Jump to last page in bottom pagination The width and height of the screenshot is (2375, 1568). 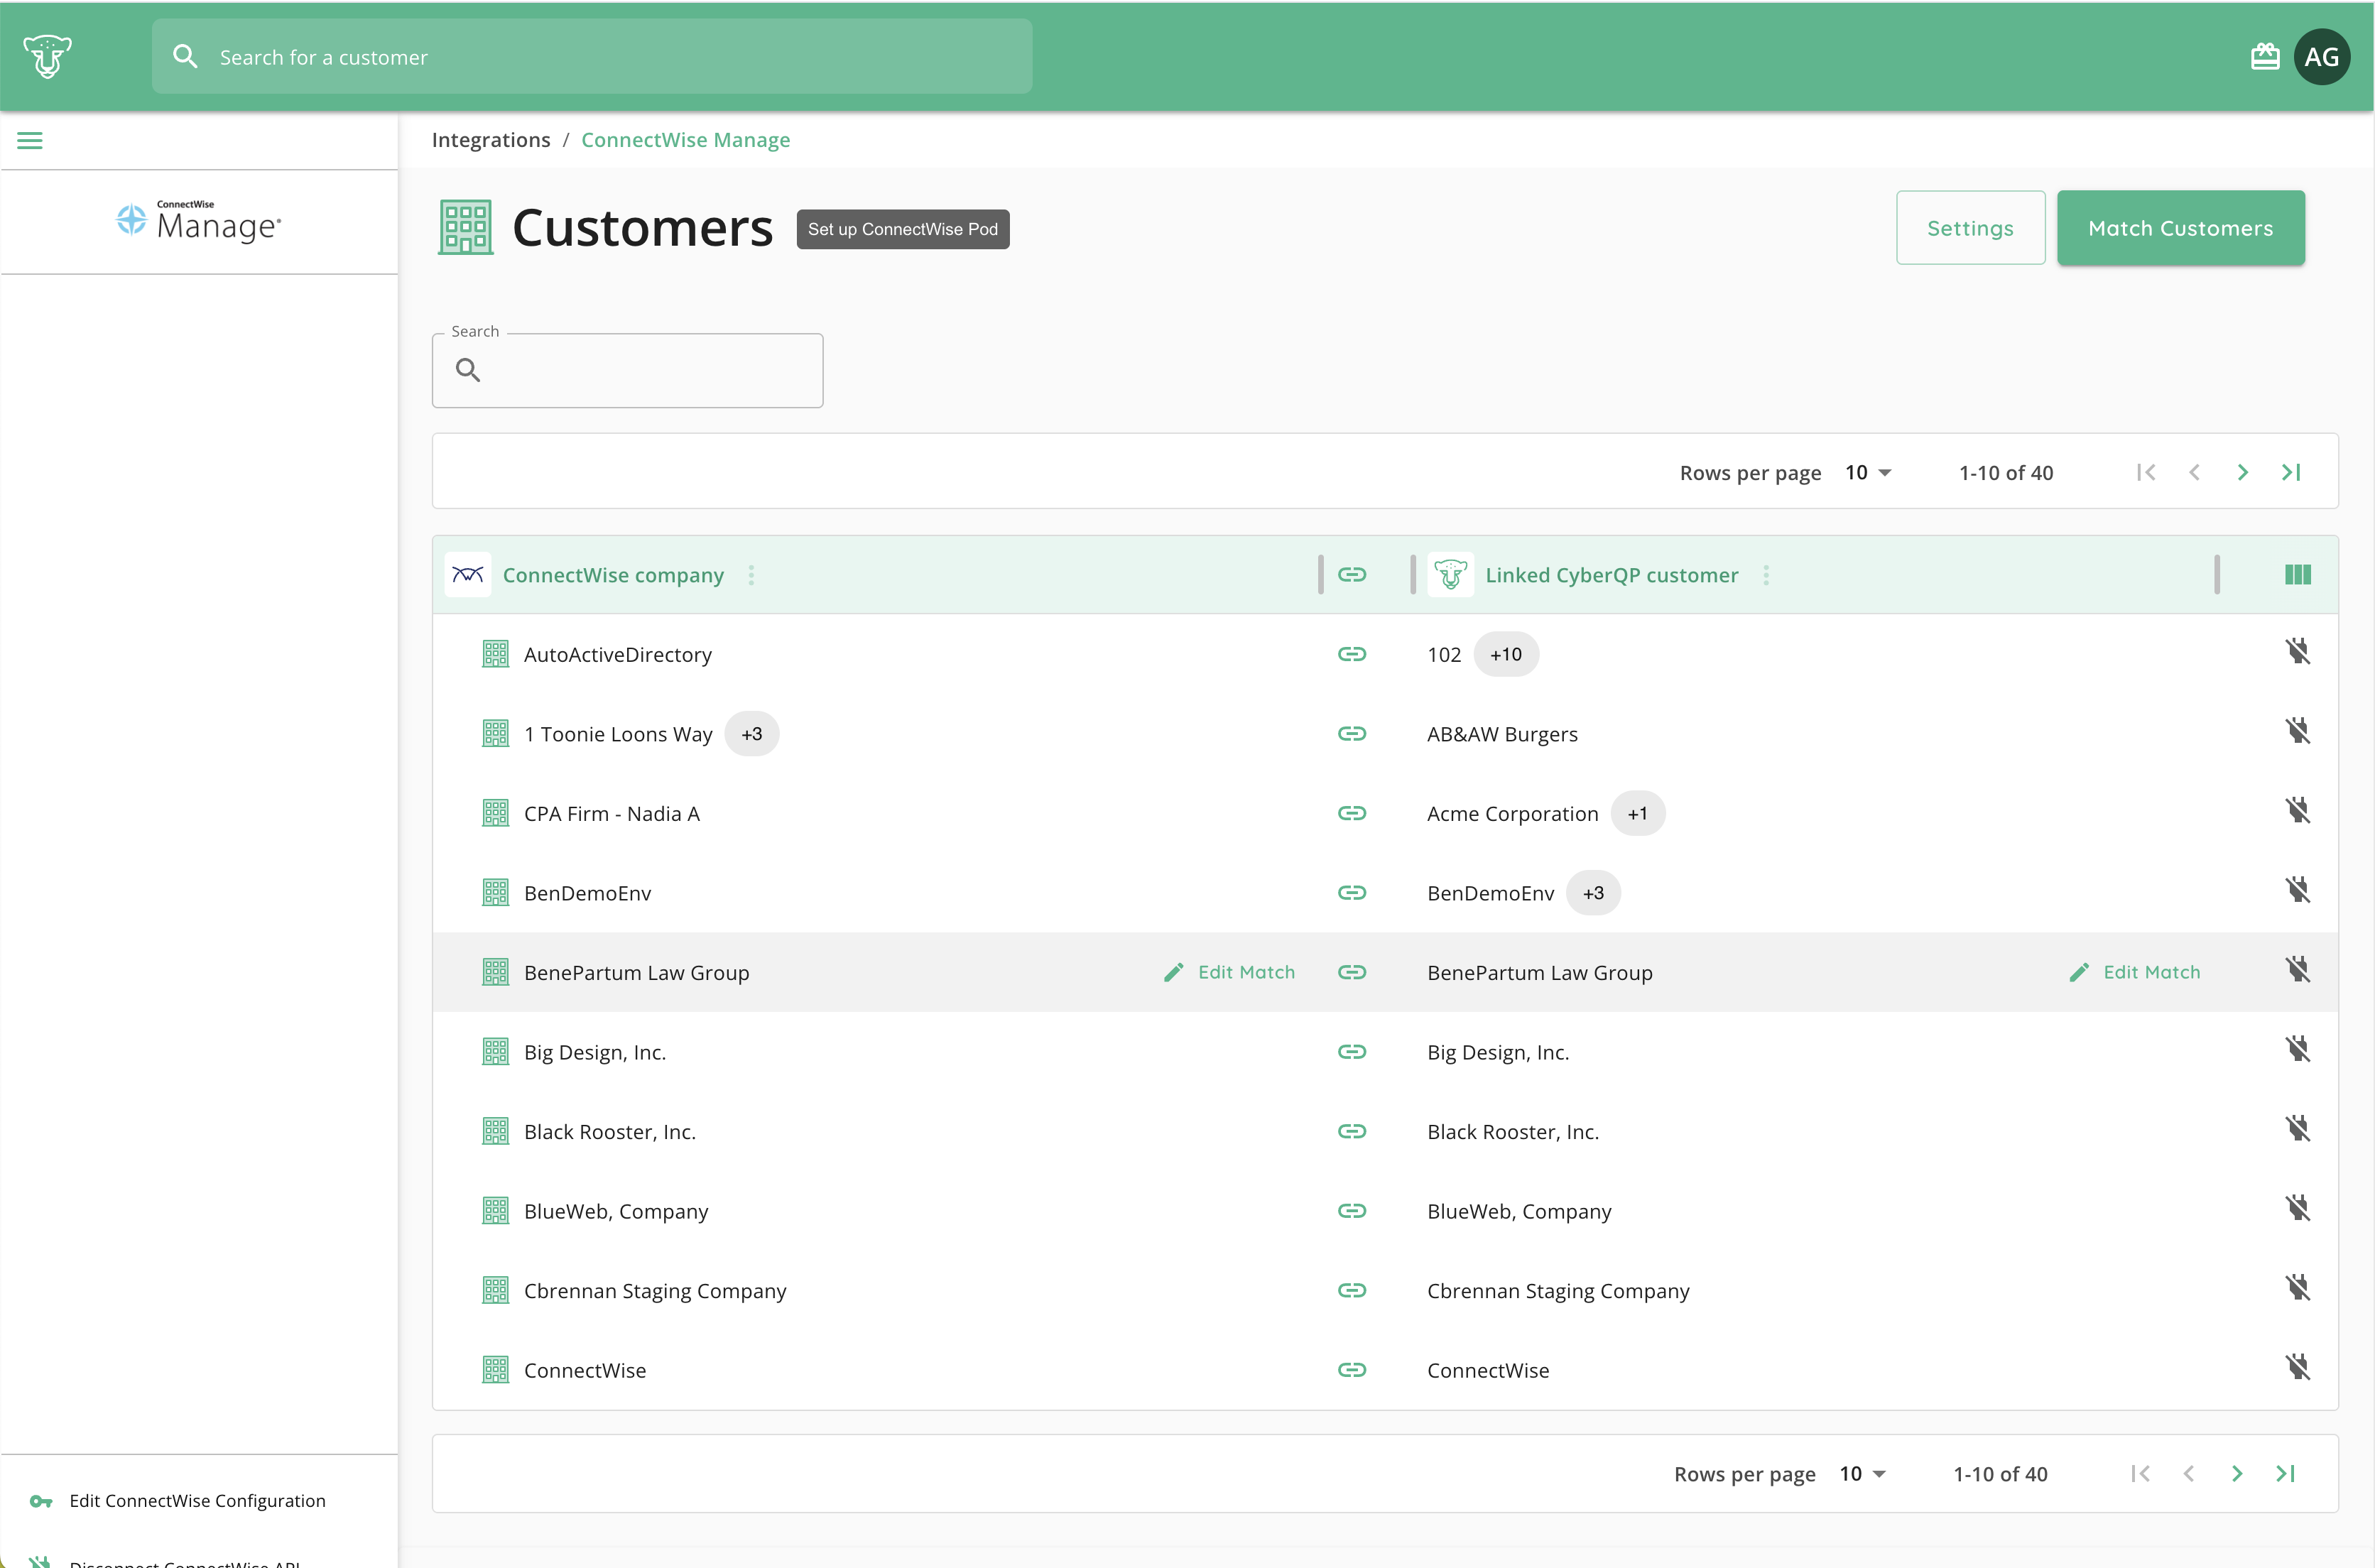click(x=2284, y=1474)
